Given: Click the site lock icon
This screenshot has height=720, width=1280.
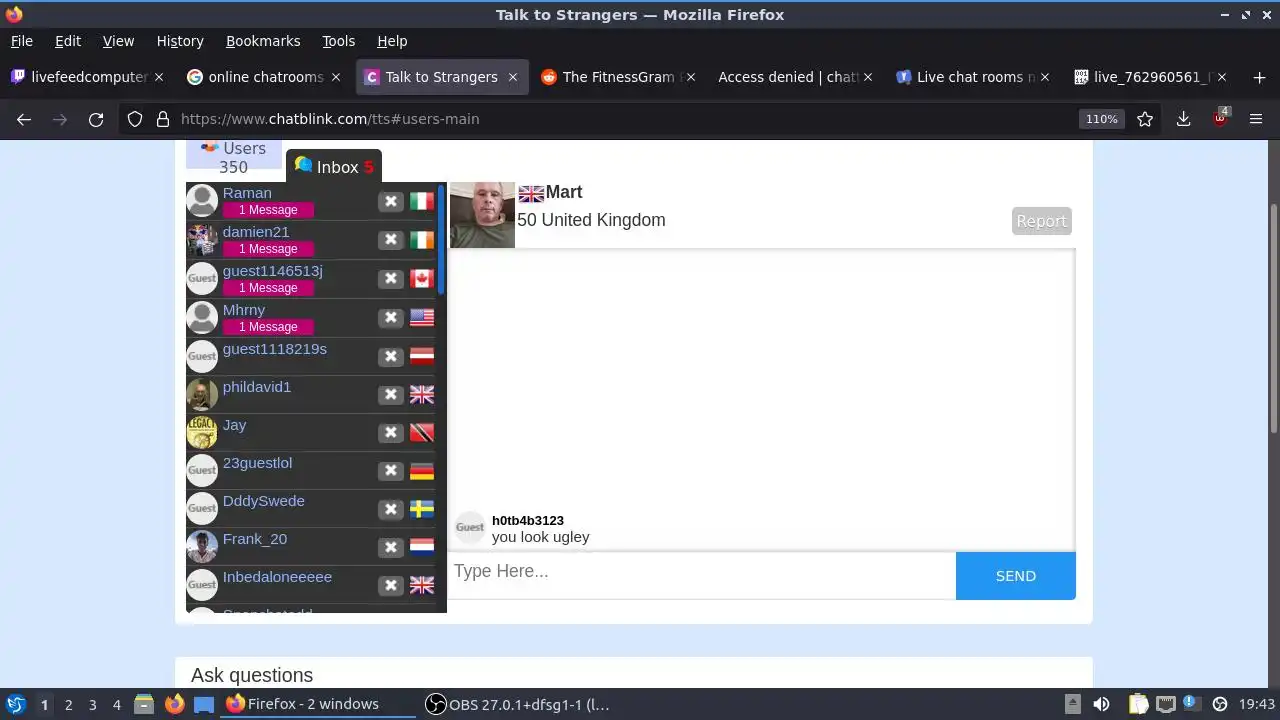Looking at the screenshot, I should 162,119.
